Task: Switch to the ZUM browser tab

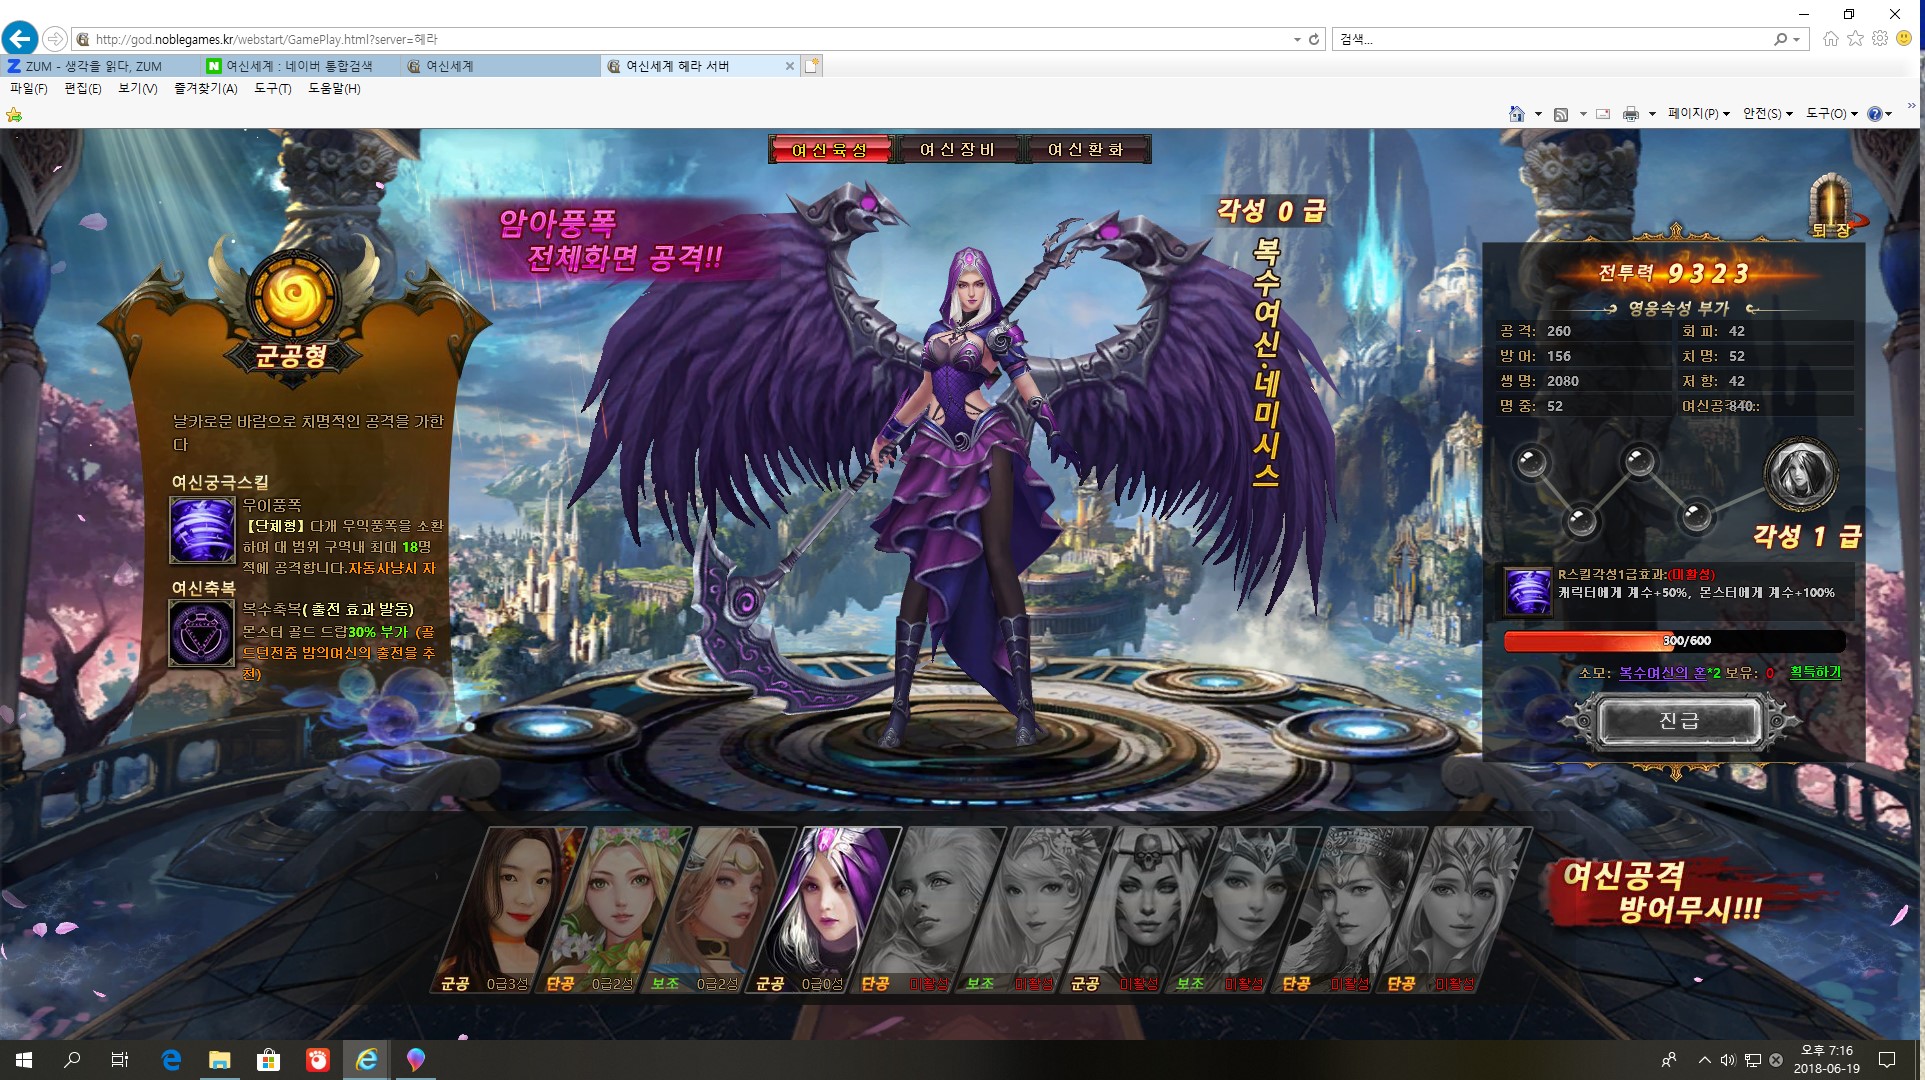Action: point(100,66)
